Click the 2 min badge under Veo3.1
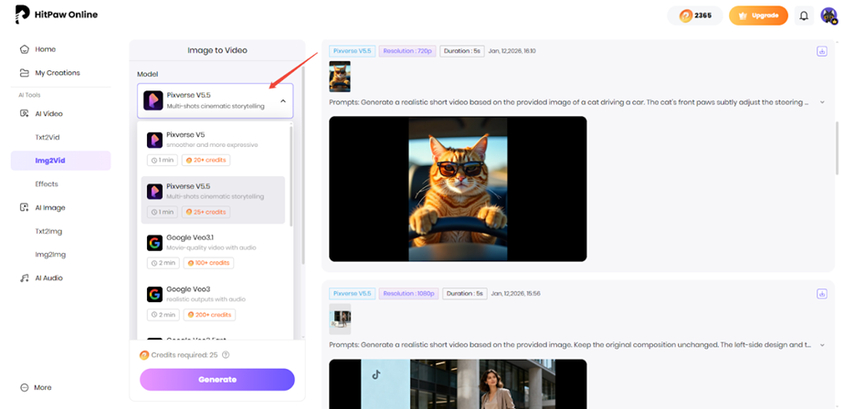This screenshot has height=409, width=855. tap(163, 263)
